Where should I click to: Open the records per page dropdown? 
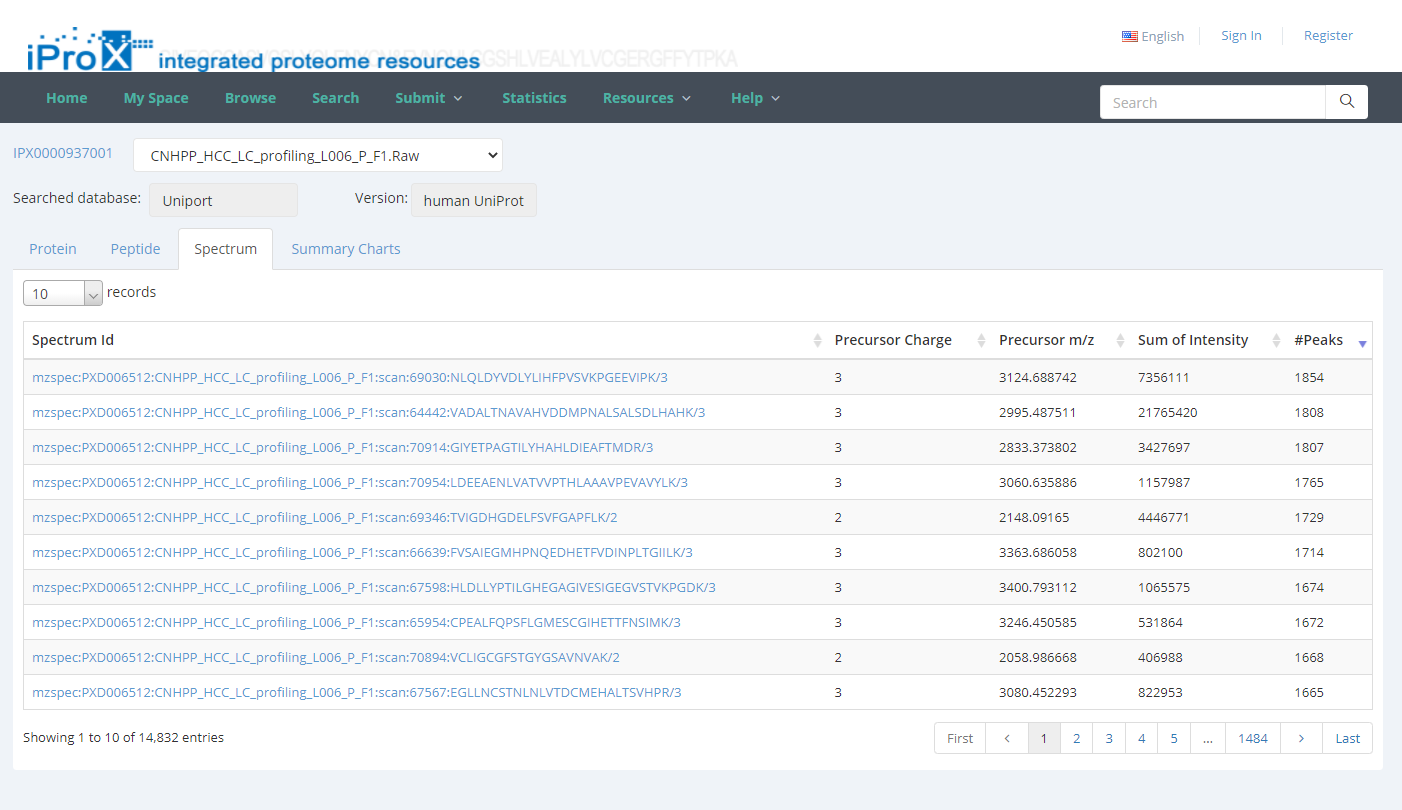[63, 293]
